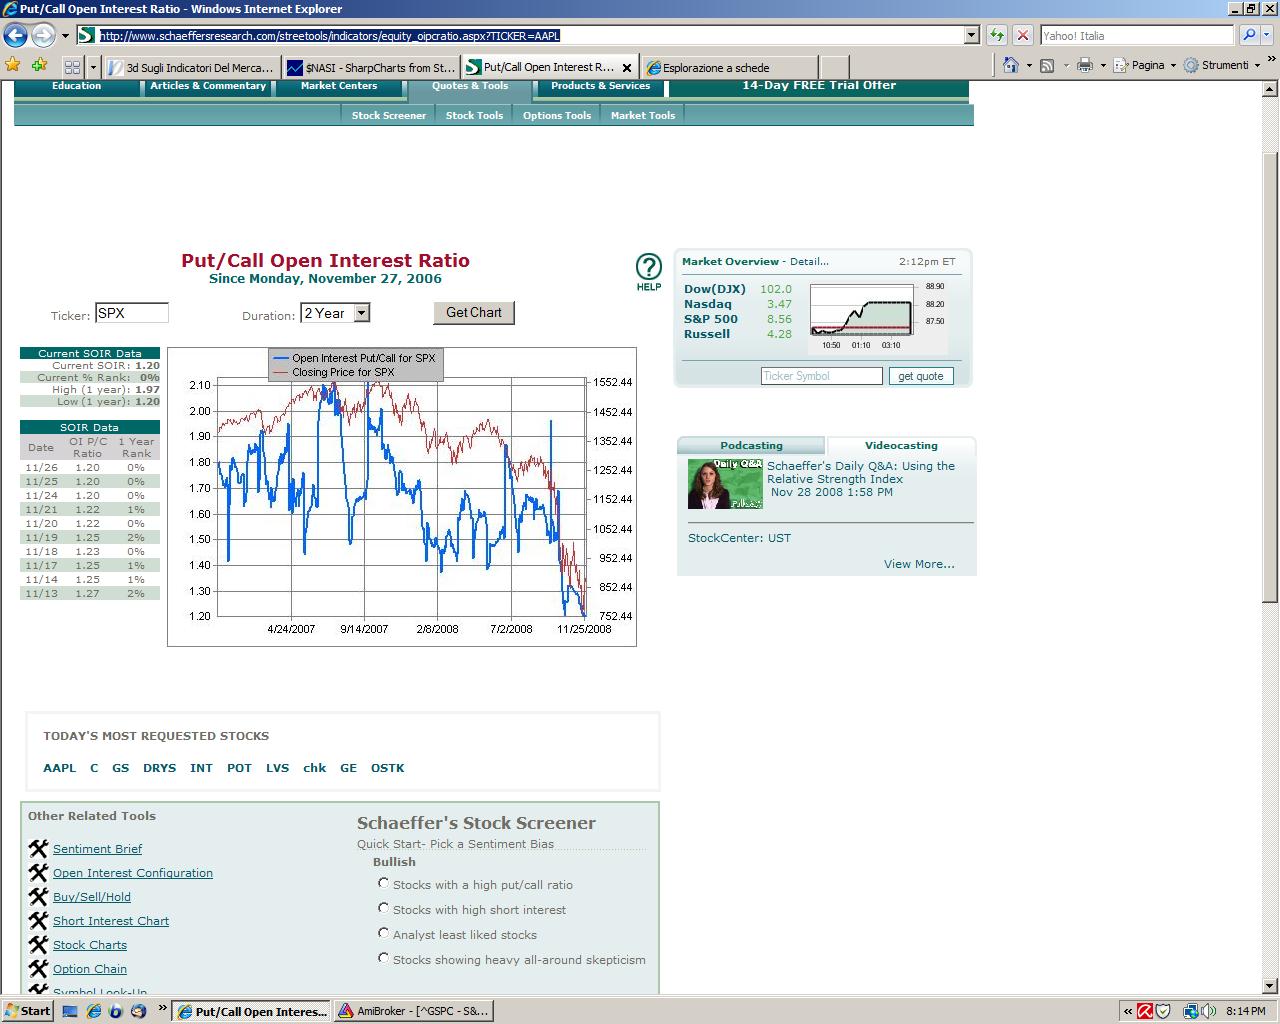Switch to 'Esplorazione a schede' tab
The image size is (1280, 1024).
click(731, 68)
